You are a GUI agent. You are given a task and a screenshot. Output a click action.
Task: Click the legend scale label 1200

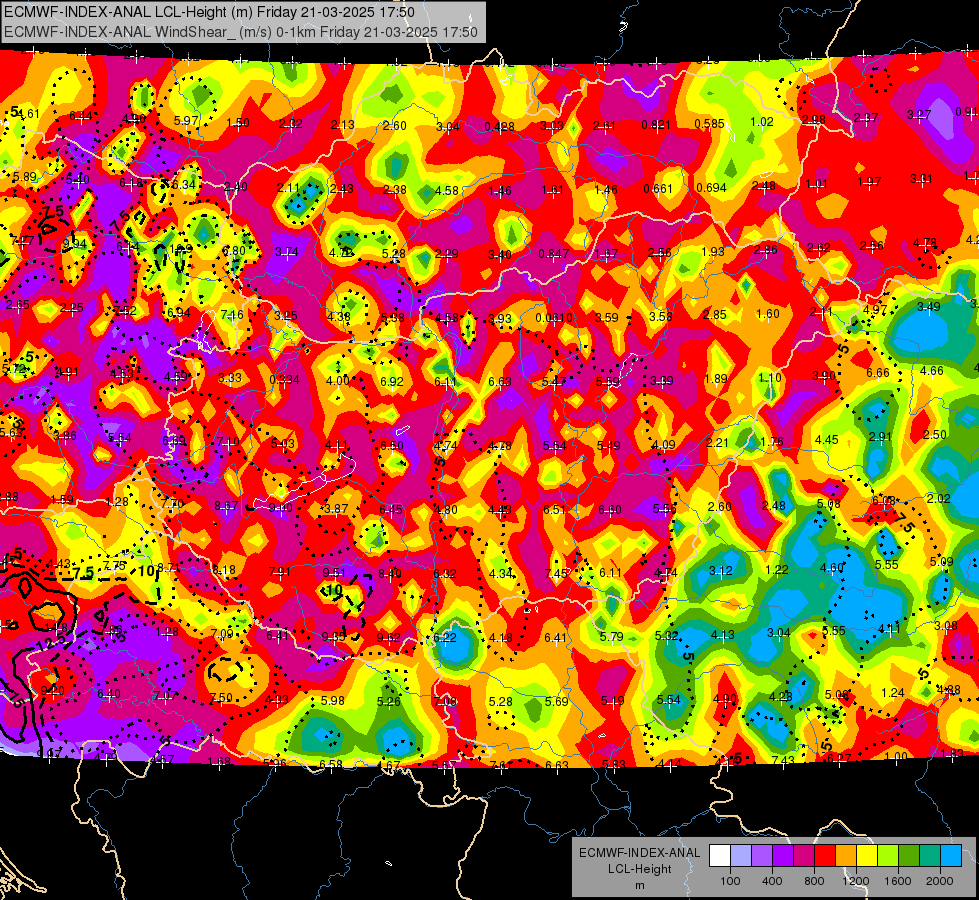pyautogui.click(x=855, y=881)
